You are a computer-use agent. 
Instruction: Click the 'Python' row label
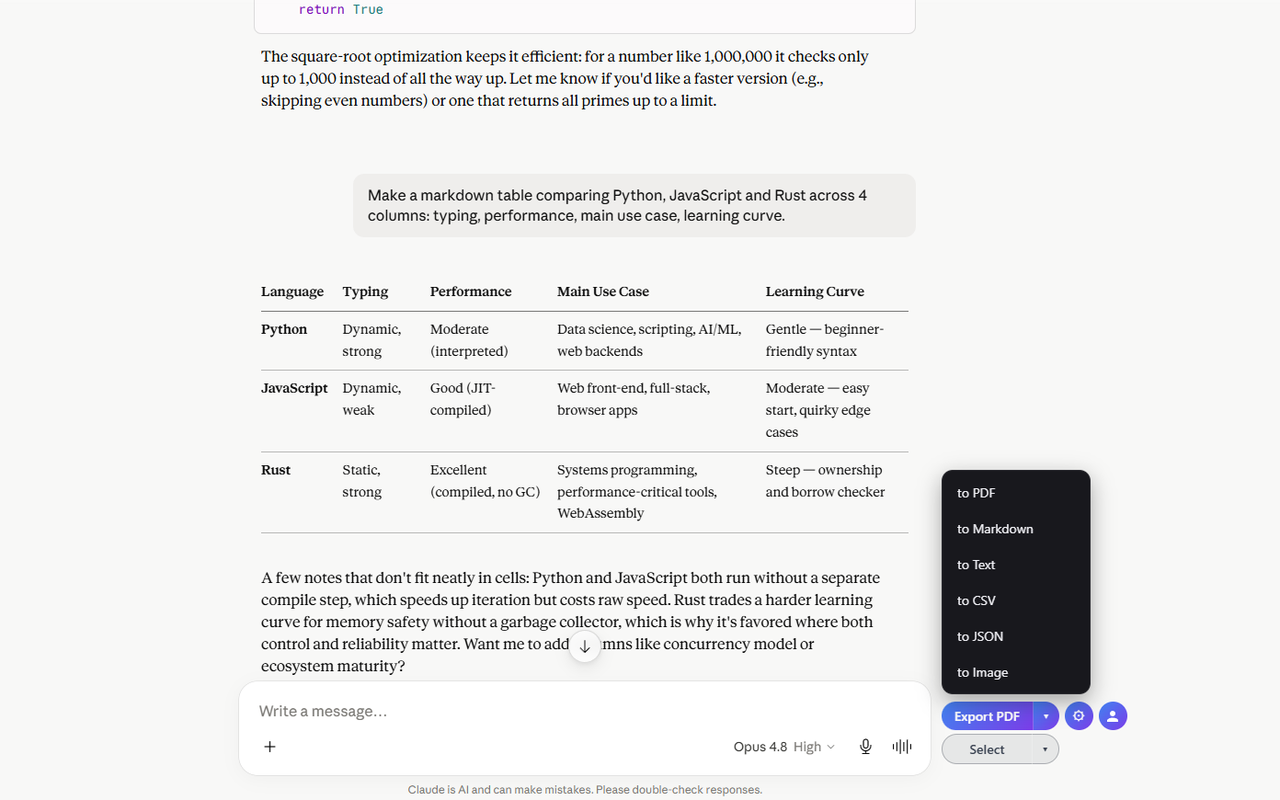[284, 329]
